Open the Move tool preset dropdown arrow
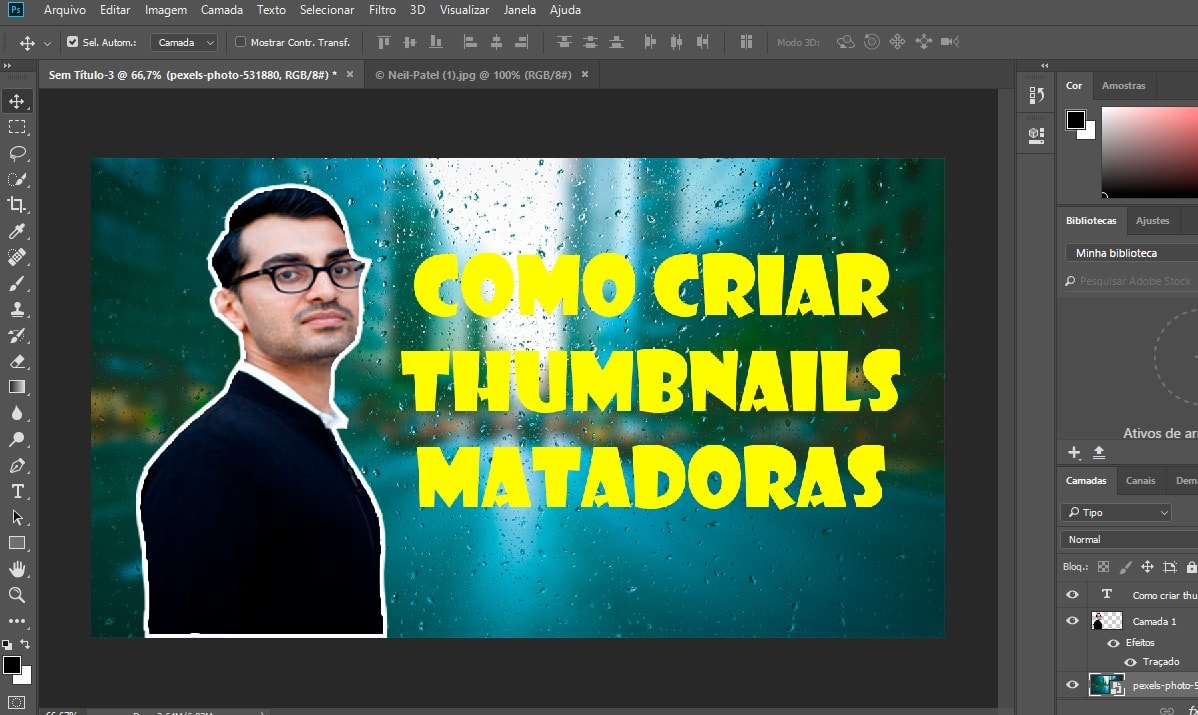Screen dimensions: 1198x715 tap(47, 44)
